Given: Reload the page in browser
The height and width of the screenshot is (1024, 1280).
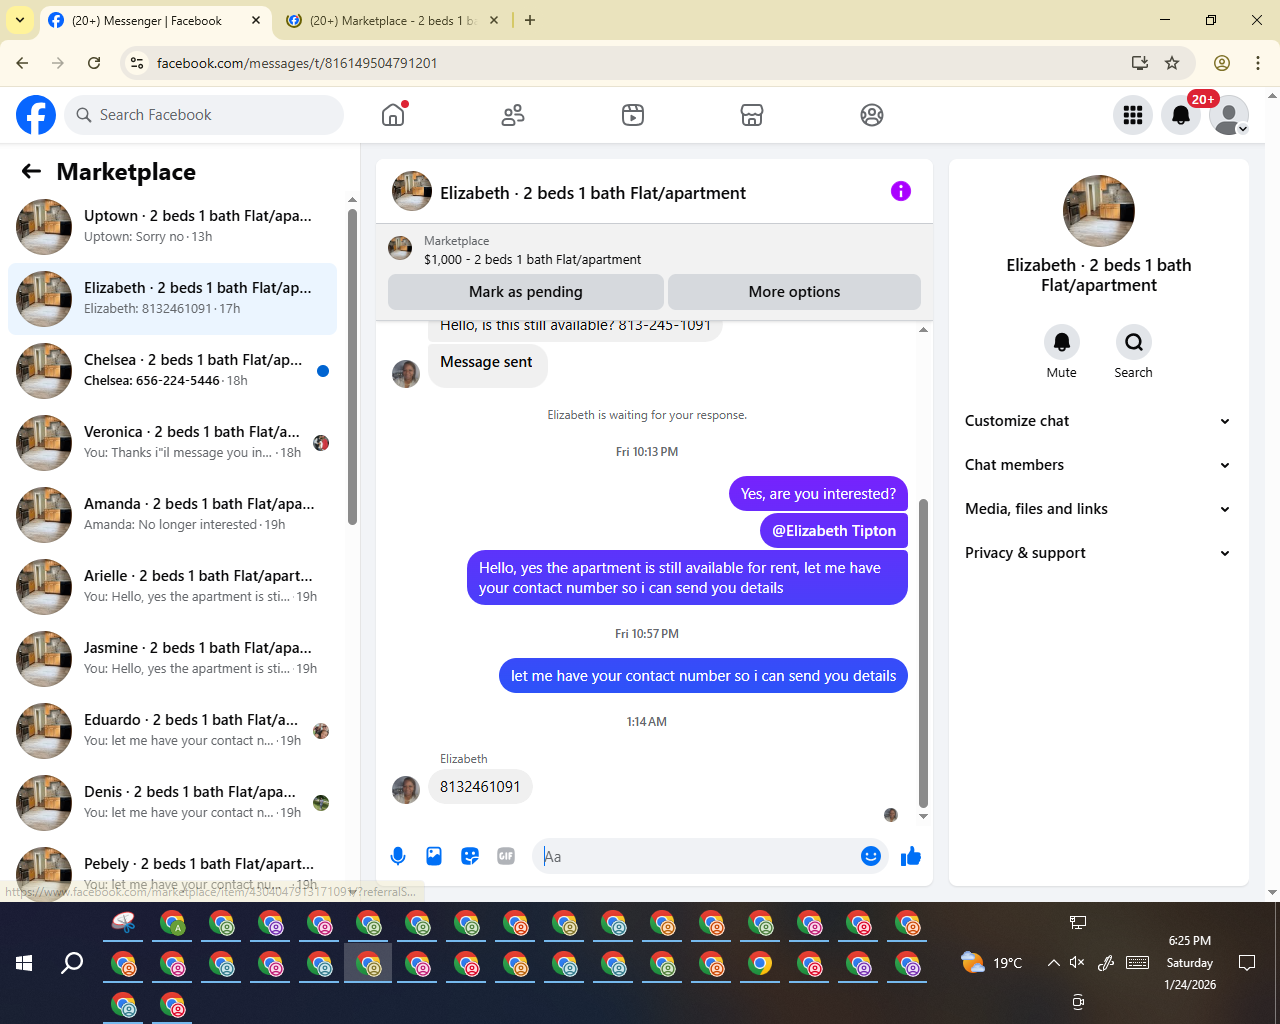Looking at the screenshot, I should pyautogui.click(x=94, y=63).
